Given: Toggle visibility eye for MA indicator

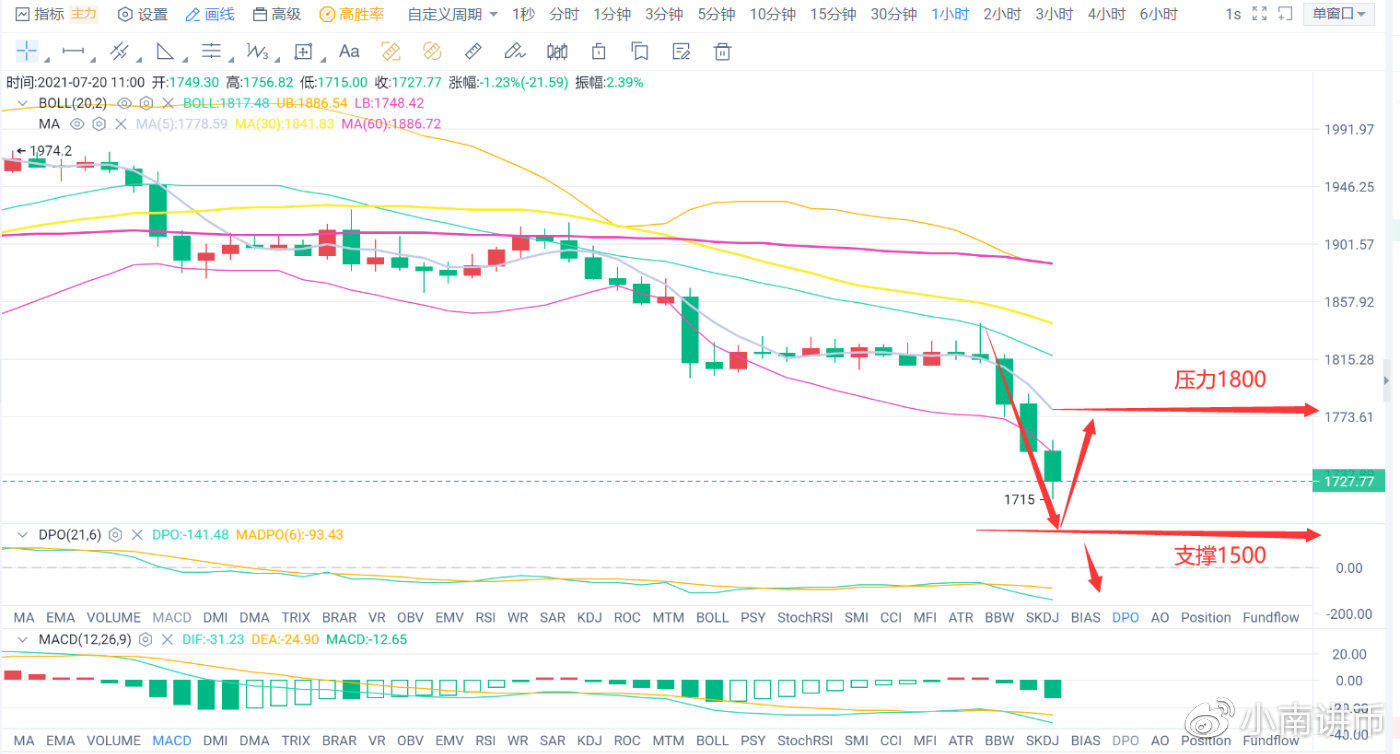Looking at the screenshot, I should point(75,124).
